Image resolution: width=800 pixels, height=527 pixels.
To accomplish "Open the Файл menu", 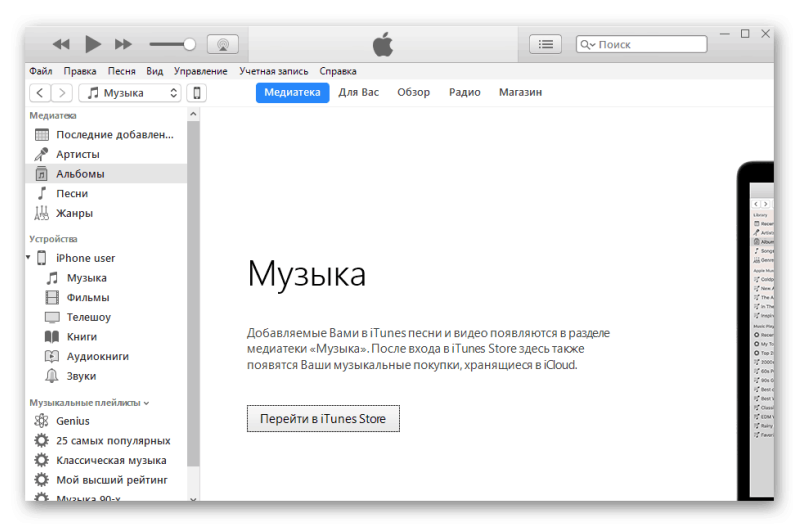I will pos(41,71).
